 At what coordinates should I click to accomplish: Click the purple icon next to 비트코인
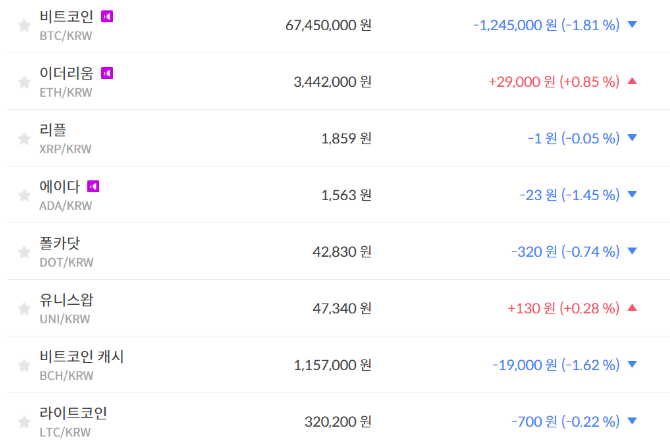pos(107,16)
